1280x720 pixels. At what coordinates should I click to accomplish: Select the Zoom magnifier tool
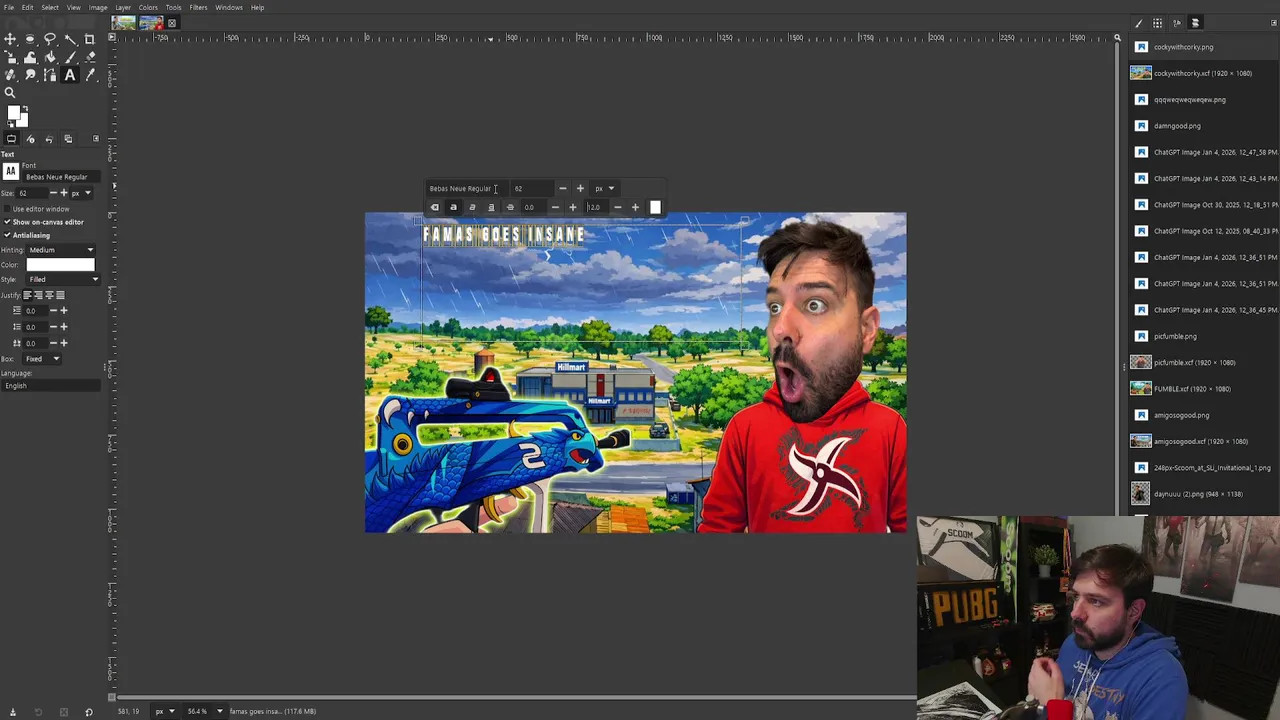coord(10,93)
